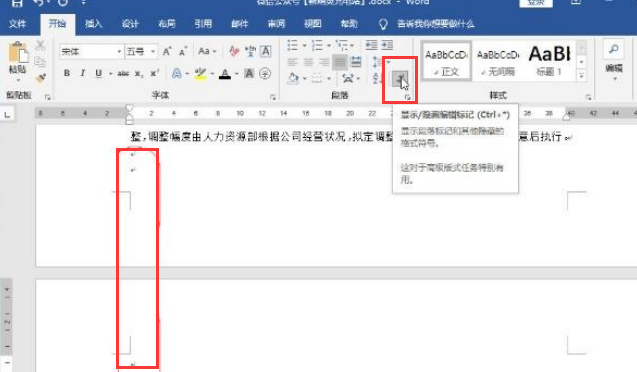The width and height of the screenshot is (637, 372).
Task: Switch to the 设计 tab
Action: pyautogui.click(x=130, y=24)
